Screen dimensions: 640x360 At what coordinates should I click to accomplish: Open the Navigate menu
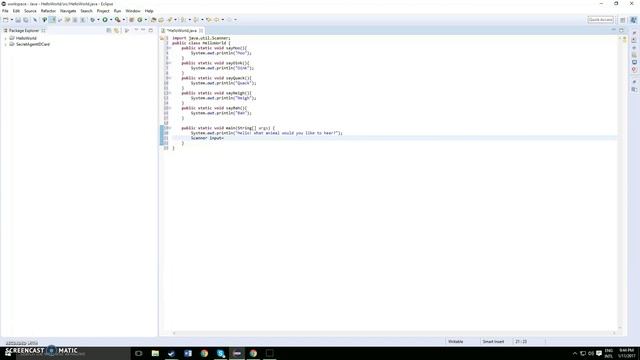[x=68, y=11]
